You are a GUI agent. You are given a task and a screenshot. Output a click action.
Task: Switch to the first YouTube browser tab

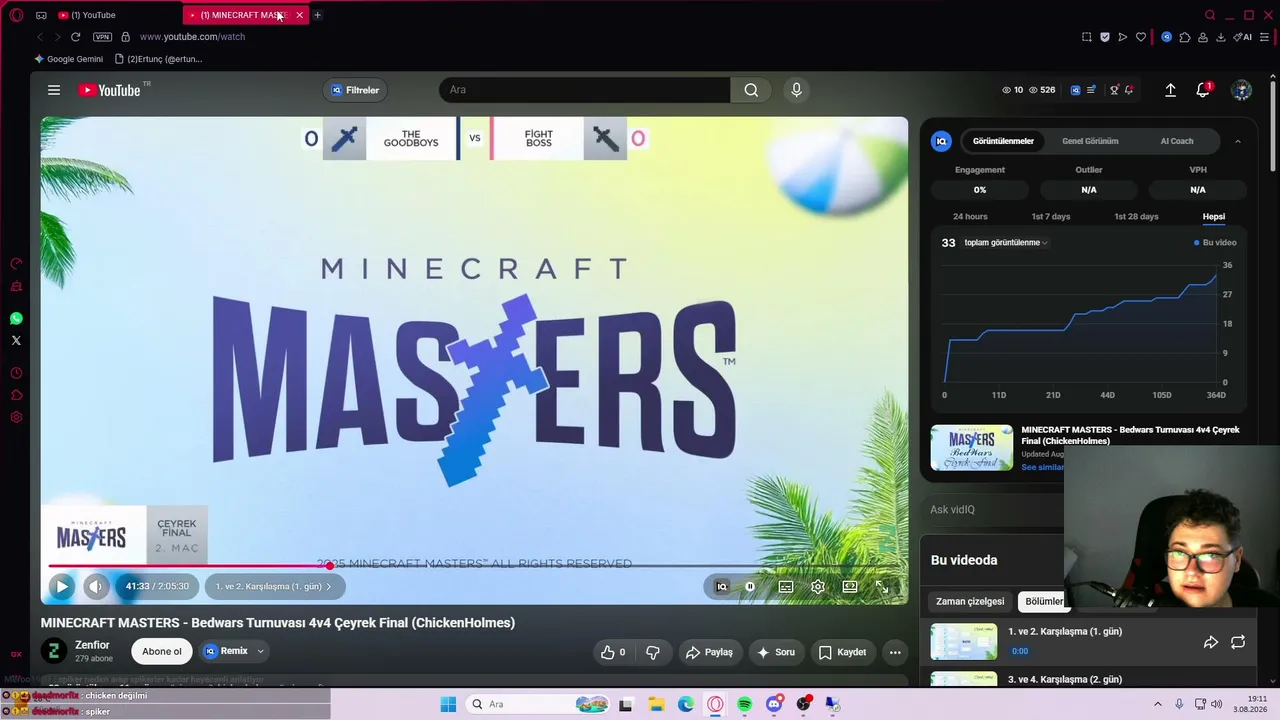tap(114, 15)
